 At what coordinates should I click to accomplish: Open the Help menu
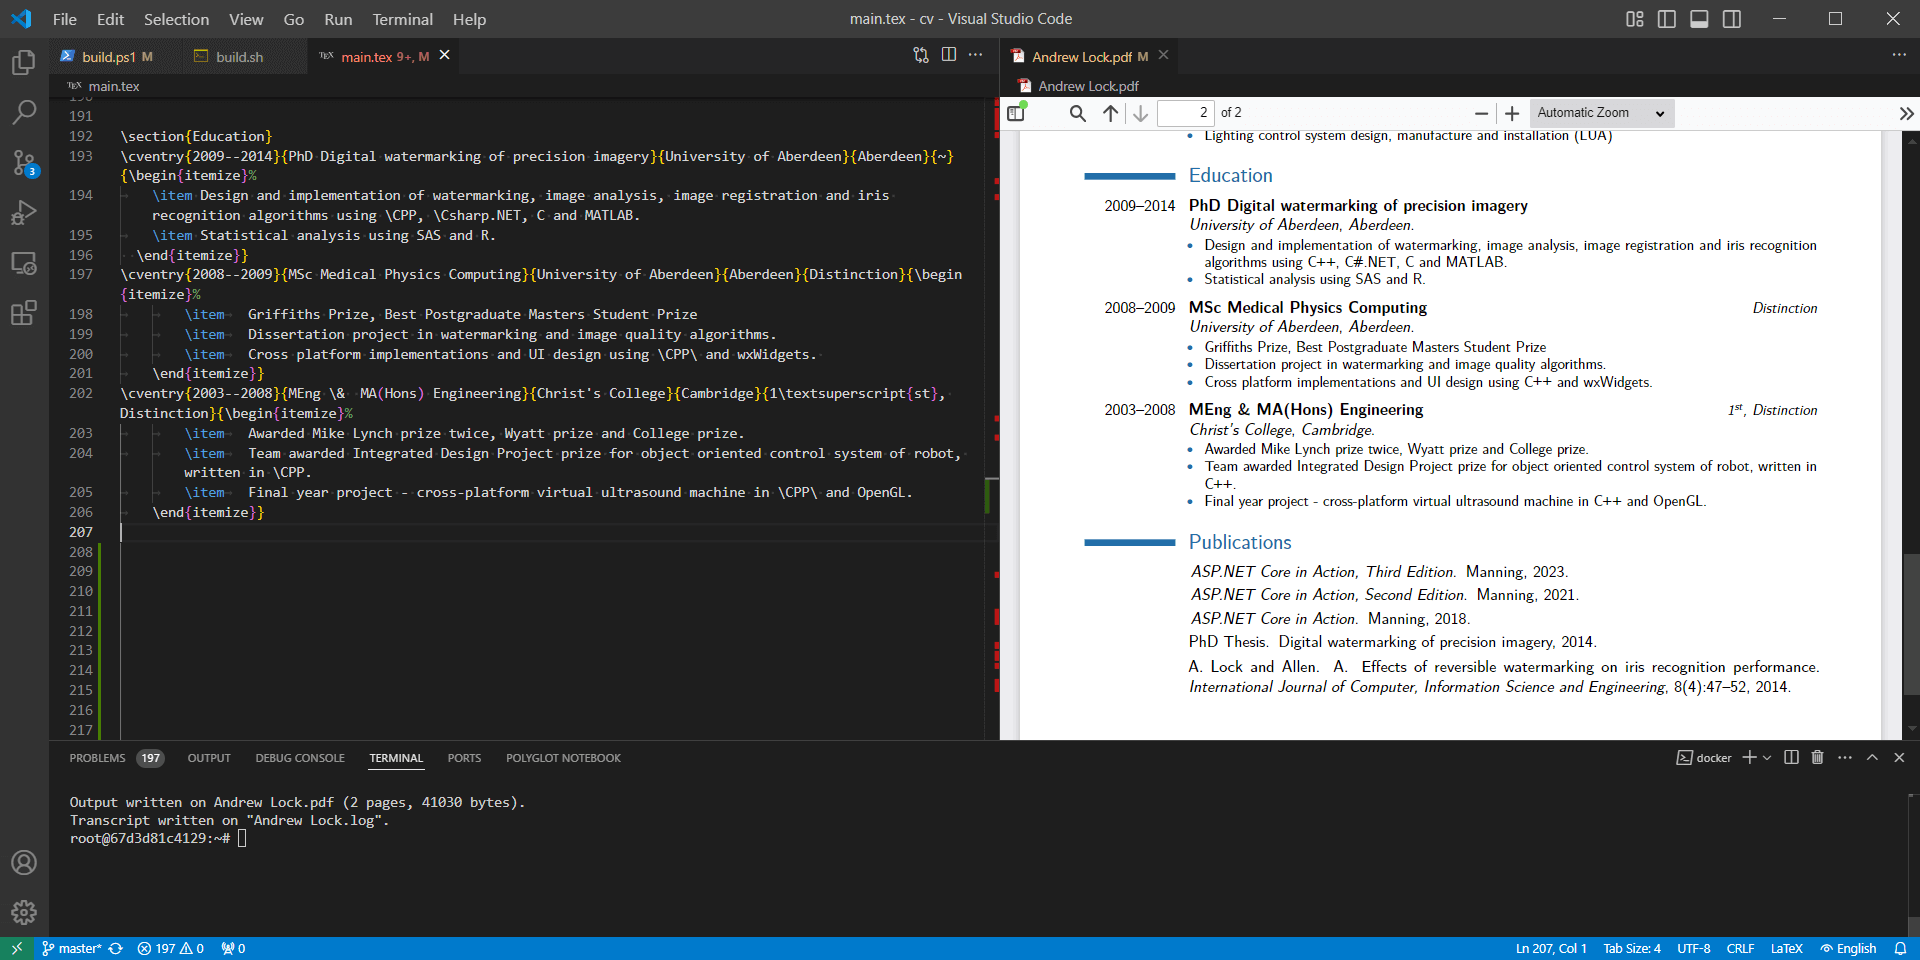(469, 19)
